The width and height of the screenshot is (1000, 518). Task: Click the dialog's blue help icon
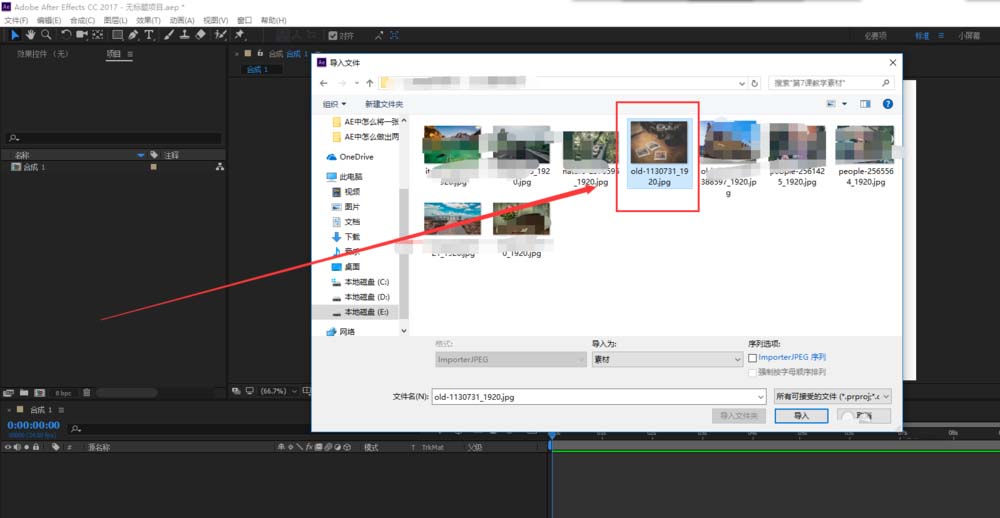point(887,103)
